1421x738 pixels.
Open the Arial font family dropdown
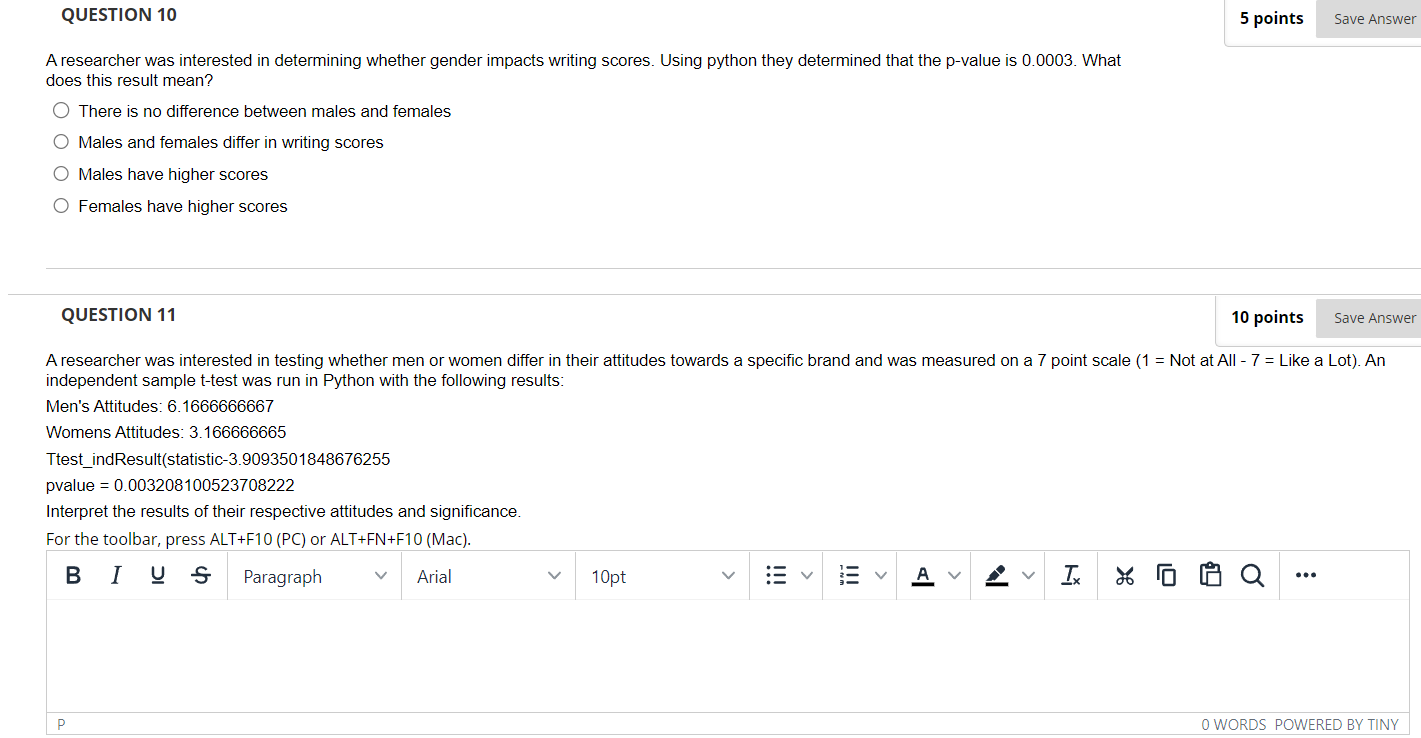487,576
